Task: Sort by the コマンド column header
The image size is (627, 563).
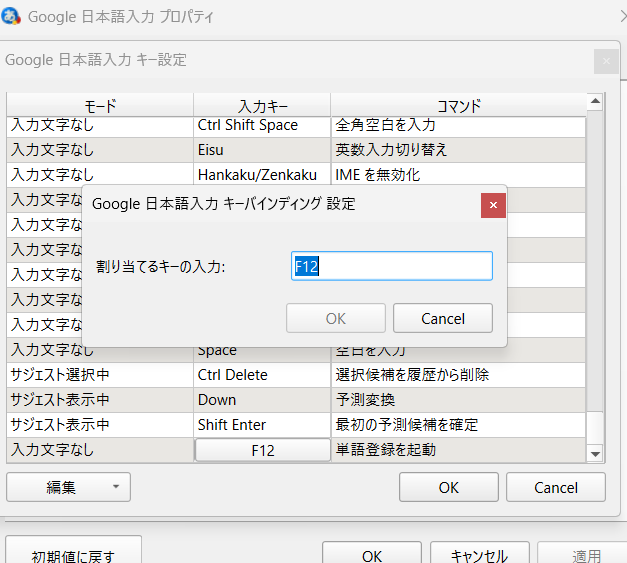Action: (459, 106)
